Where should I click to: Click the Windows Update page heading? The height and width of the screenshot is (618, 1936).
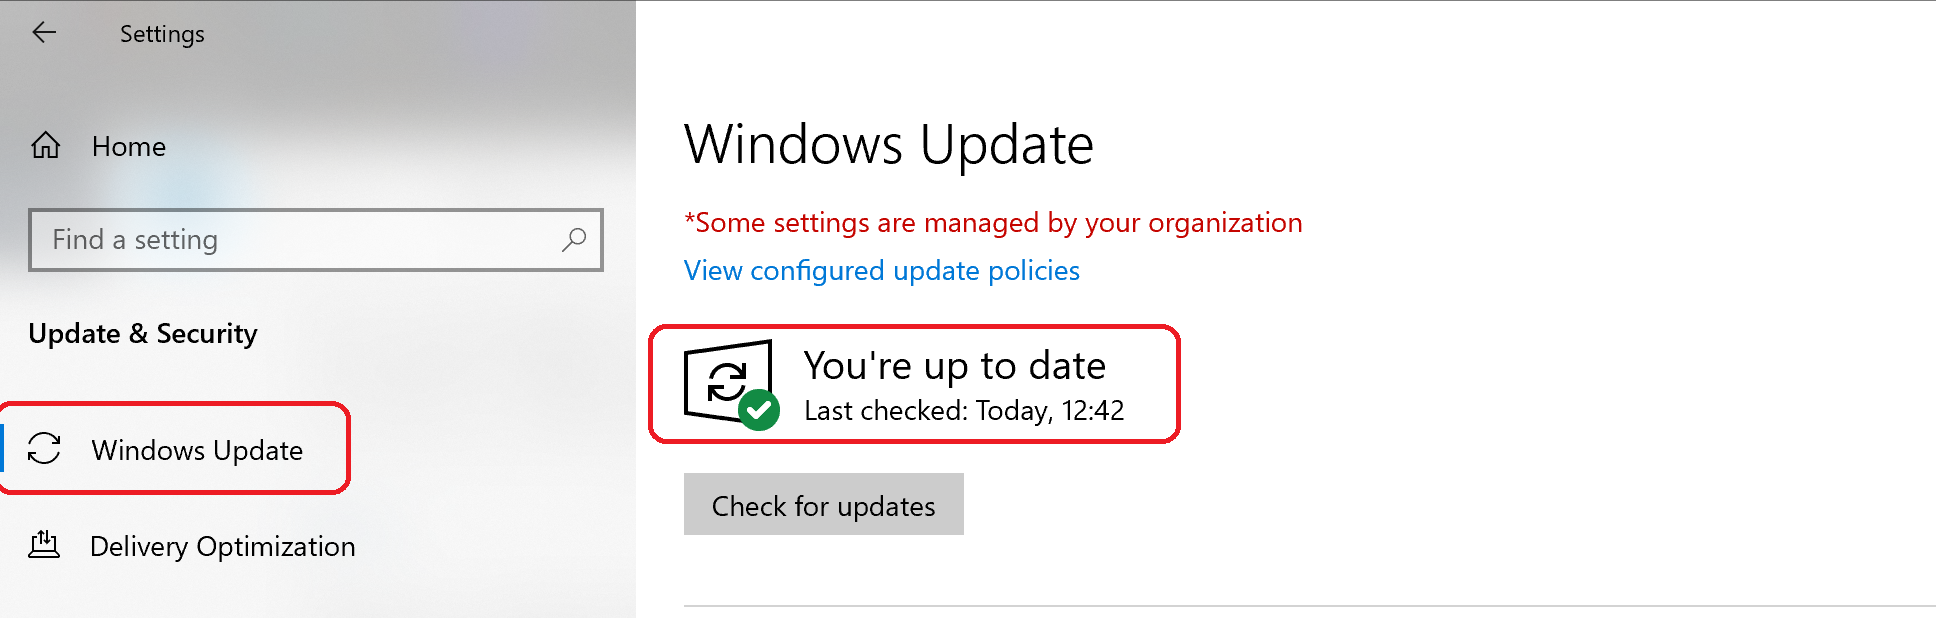889,145
